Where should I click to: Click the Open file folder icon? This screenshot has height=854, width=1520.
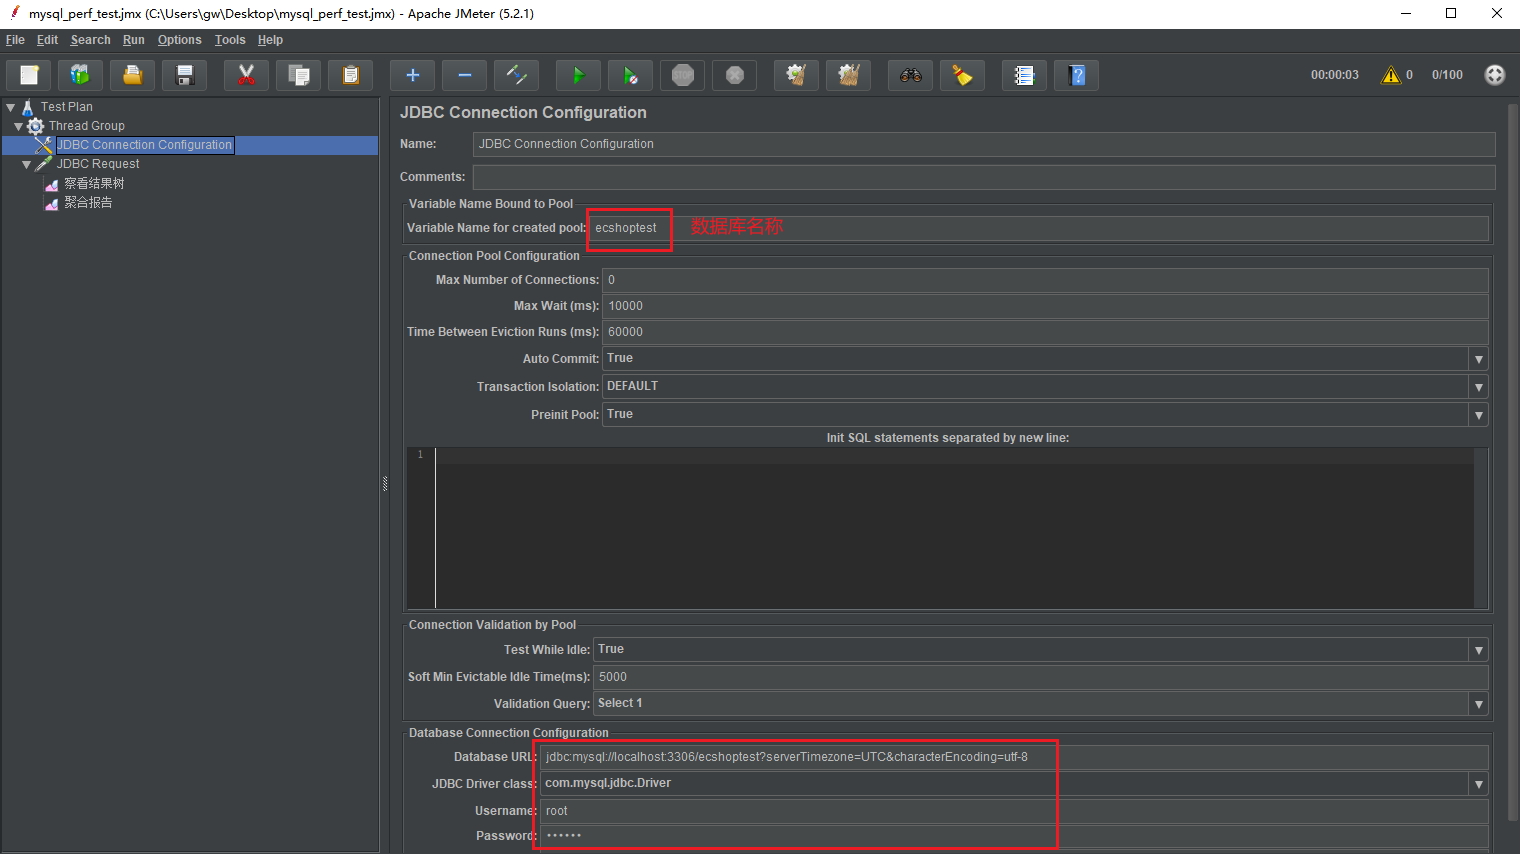133,75
